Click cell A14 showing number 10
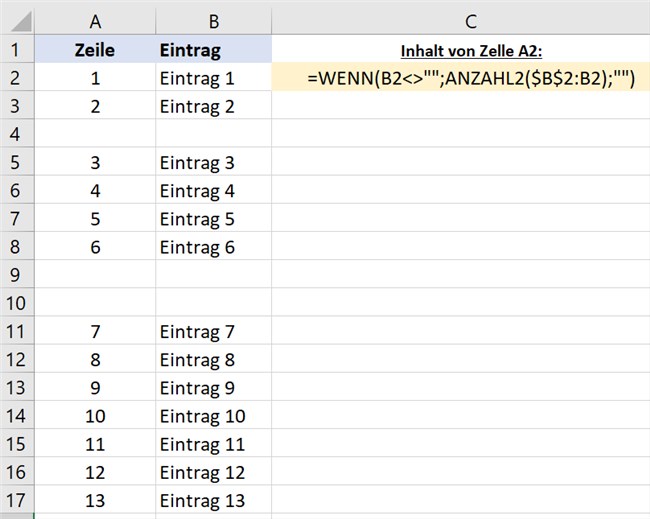Screen dimensions: 650x519 [x=95, y=415]
